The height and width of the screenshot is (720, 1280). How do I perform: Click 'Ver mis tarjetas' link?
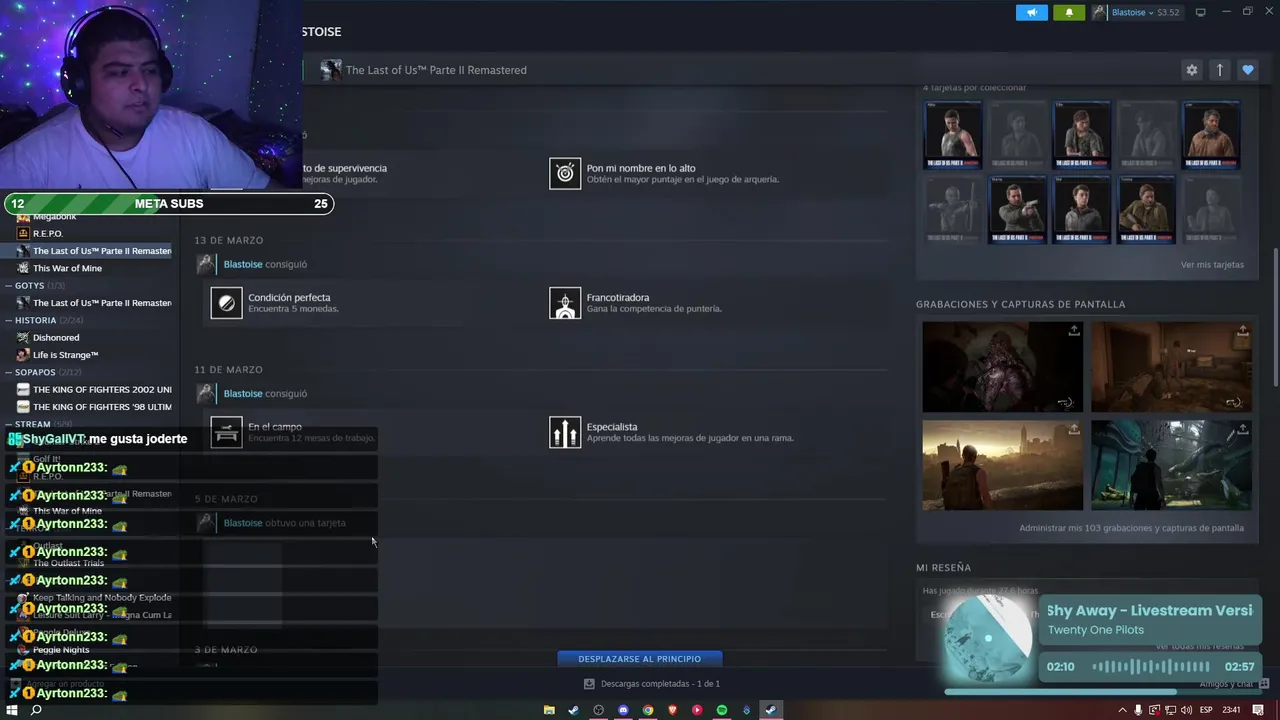(1212, 265)
